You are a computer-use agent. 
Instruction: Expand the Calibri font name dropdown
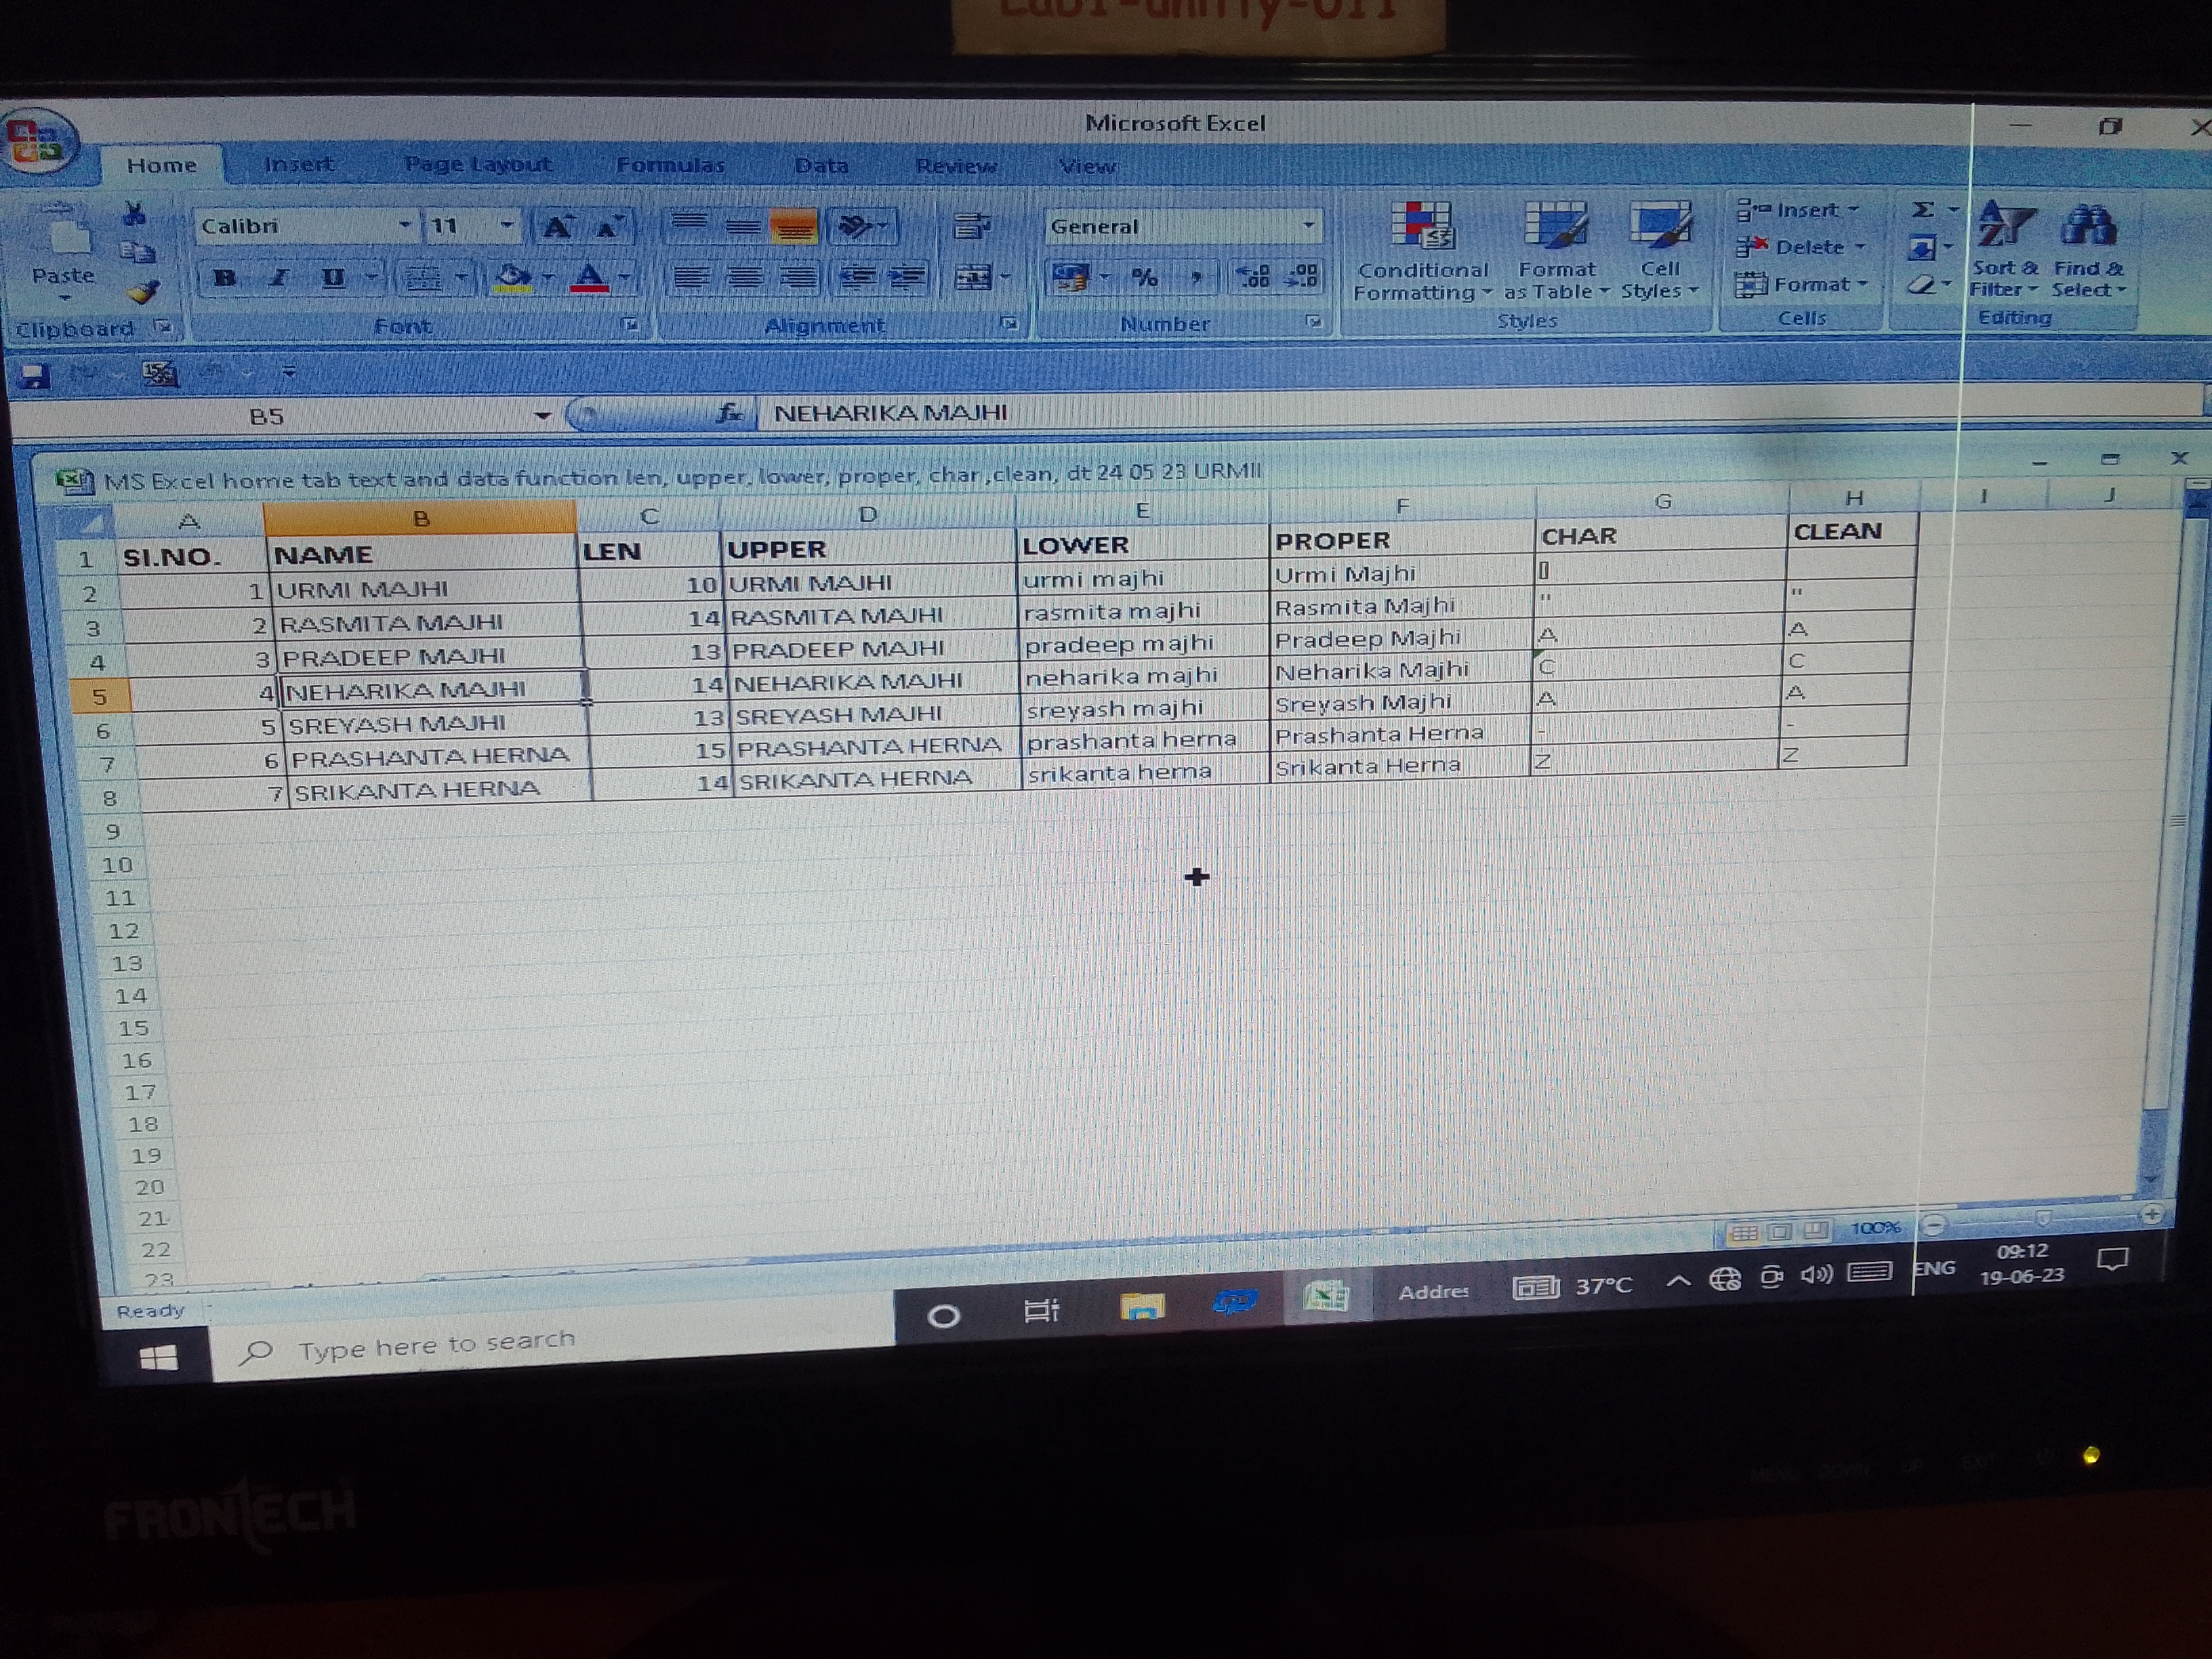405,225
